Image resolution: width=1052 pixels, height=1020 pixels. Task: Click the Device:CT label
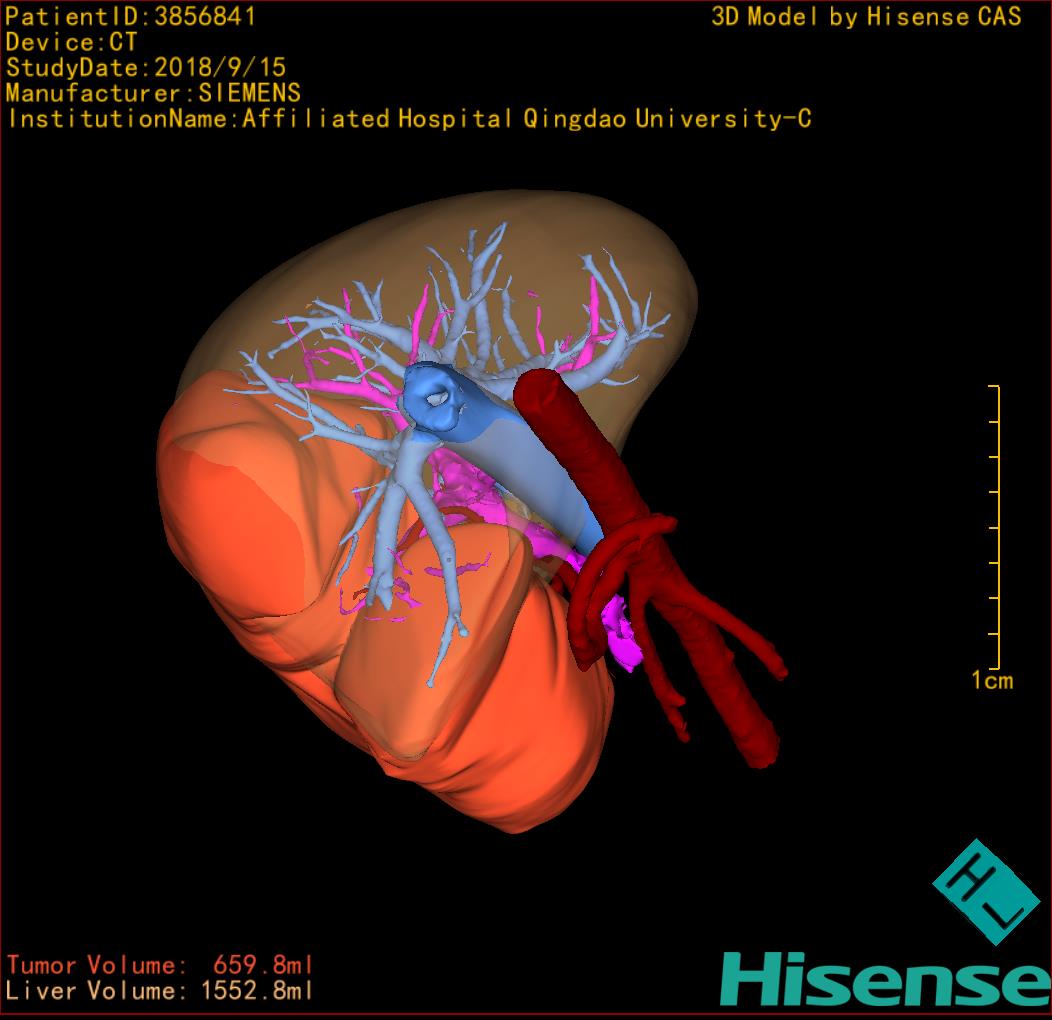72,42
